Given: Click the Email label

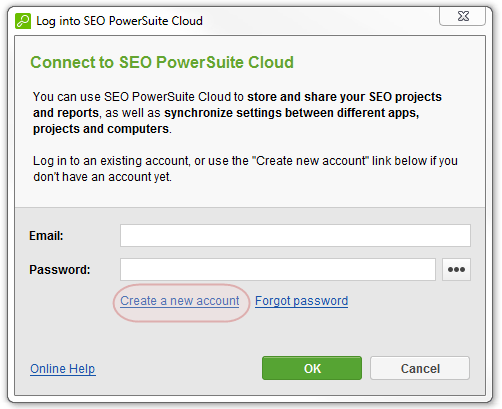Looking at the screenshot, I should coord(46,236).
